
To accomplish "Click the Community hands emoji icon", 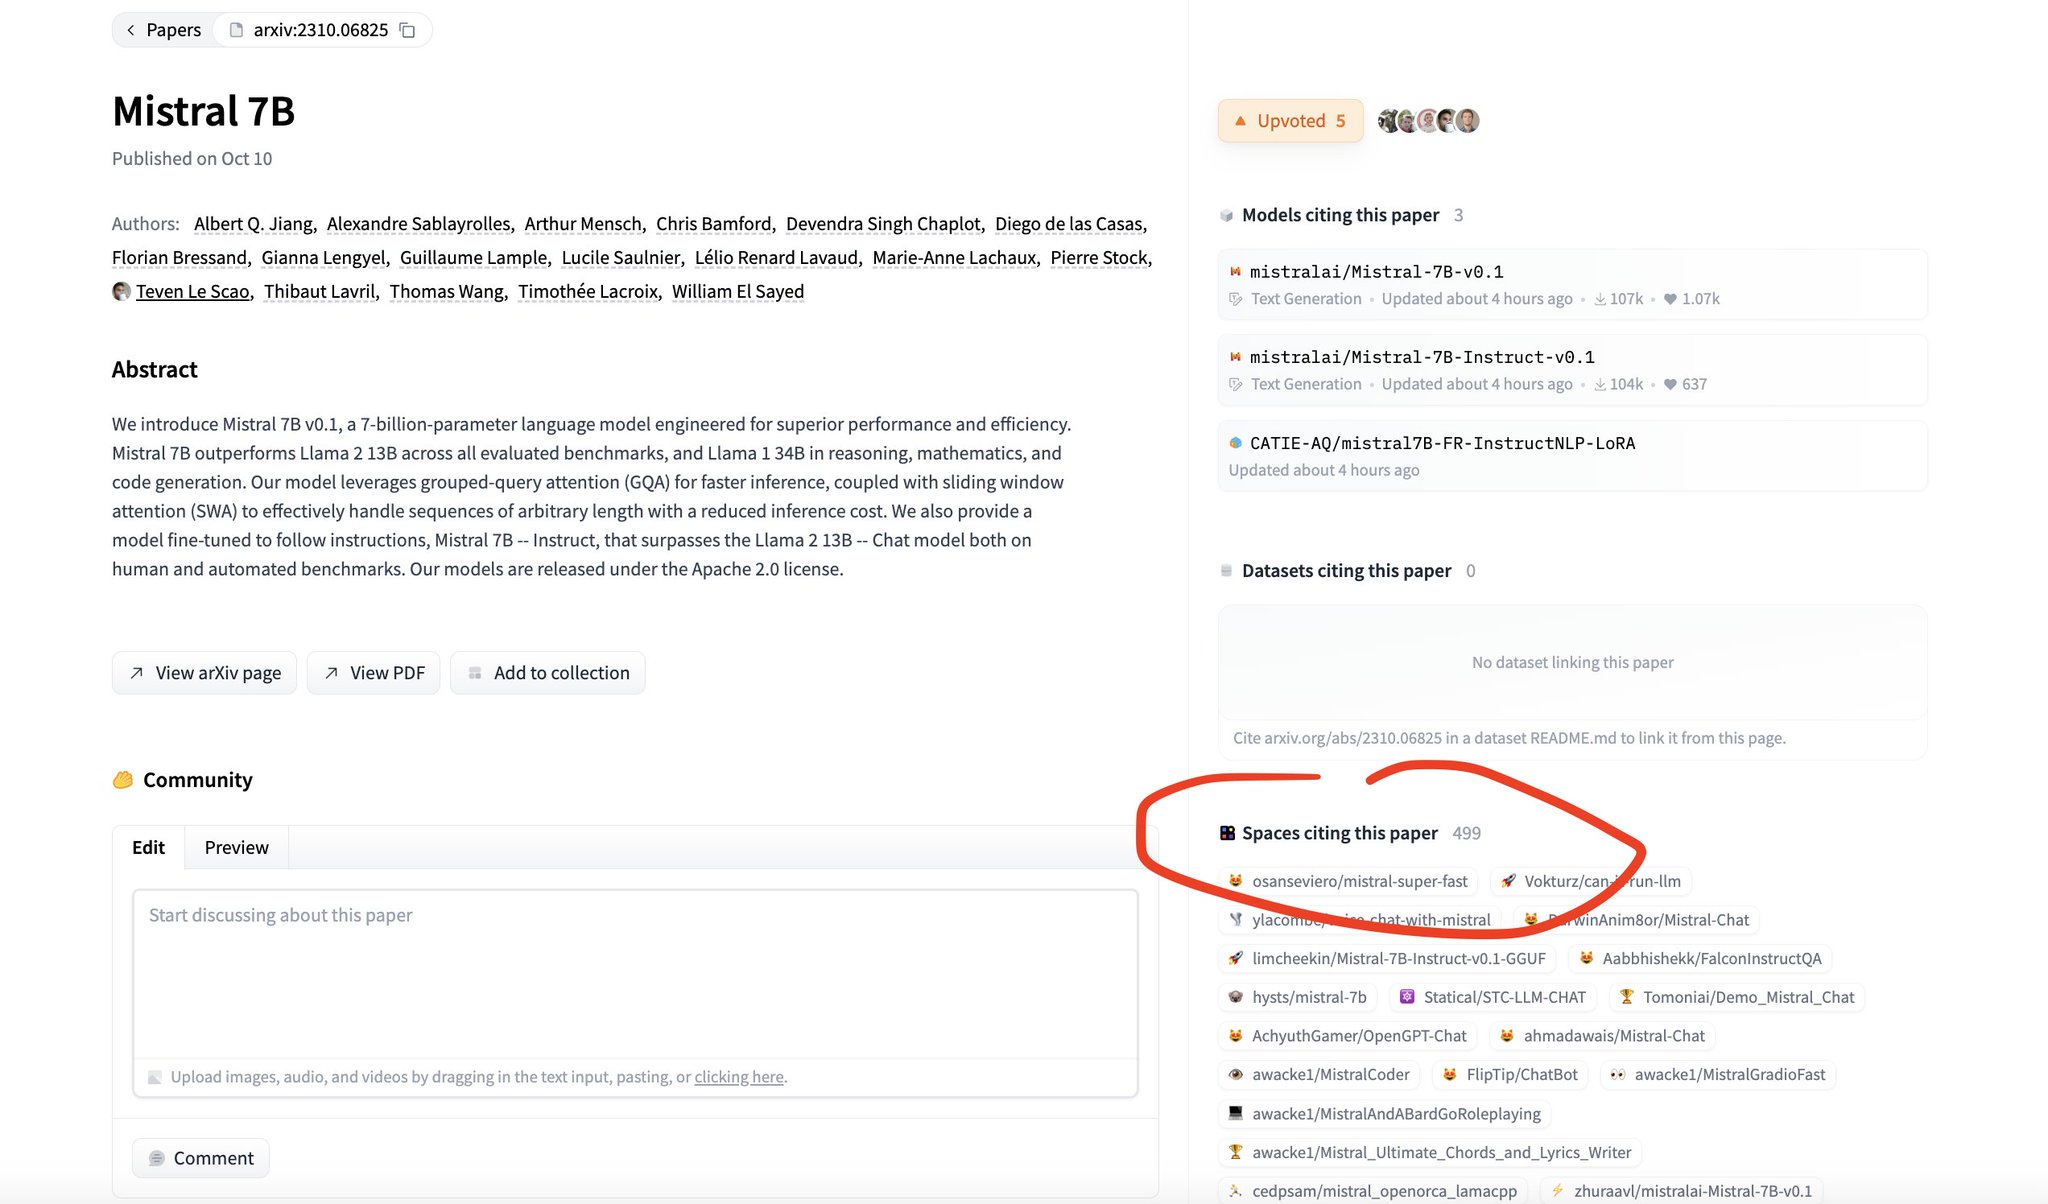I will [x=123, y=780].
